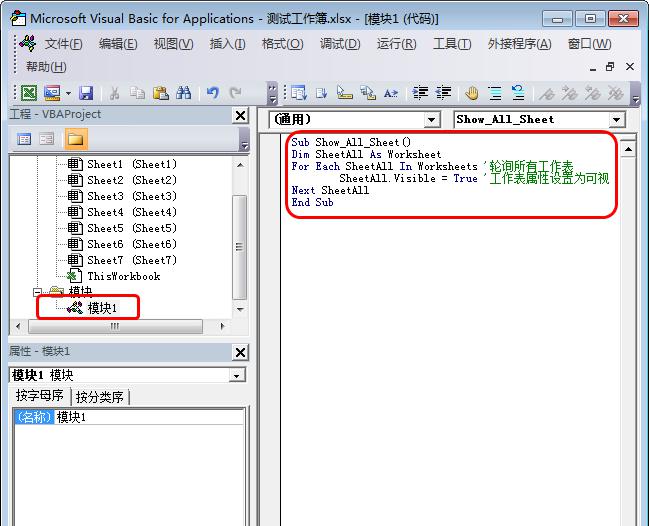This screenshot has height=526, width=649.
Task: Open standard toolbar options chevron
Action: click(272, 94)
